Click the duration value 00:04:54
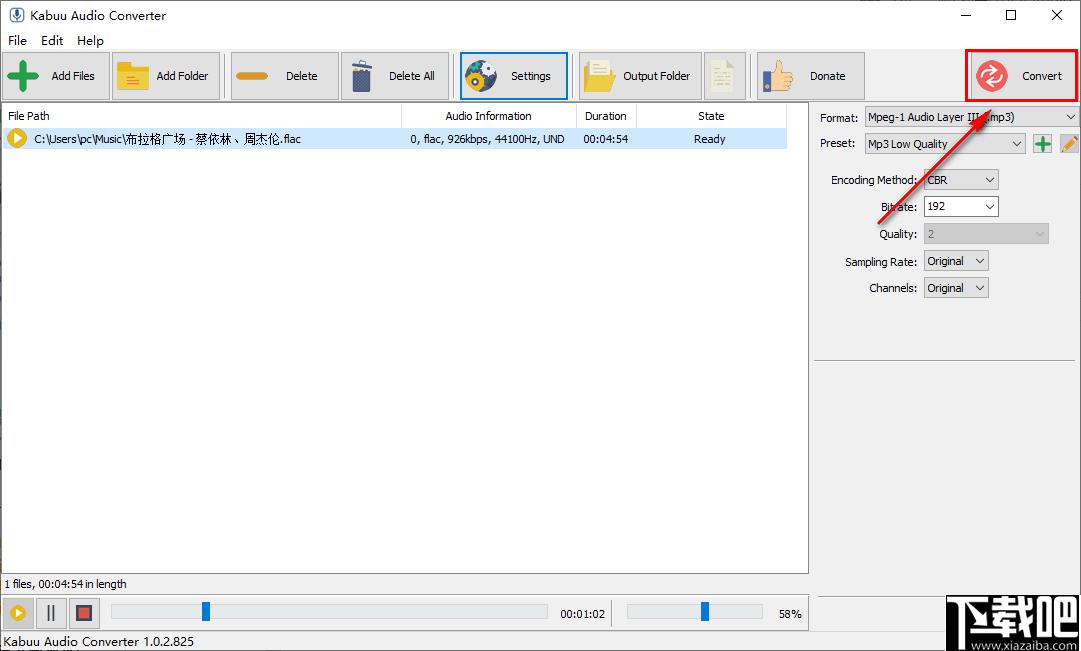The image size is (1081, 651). 606,139
